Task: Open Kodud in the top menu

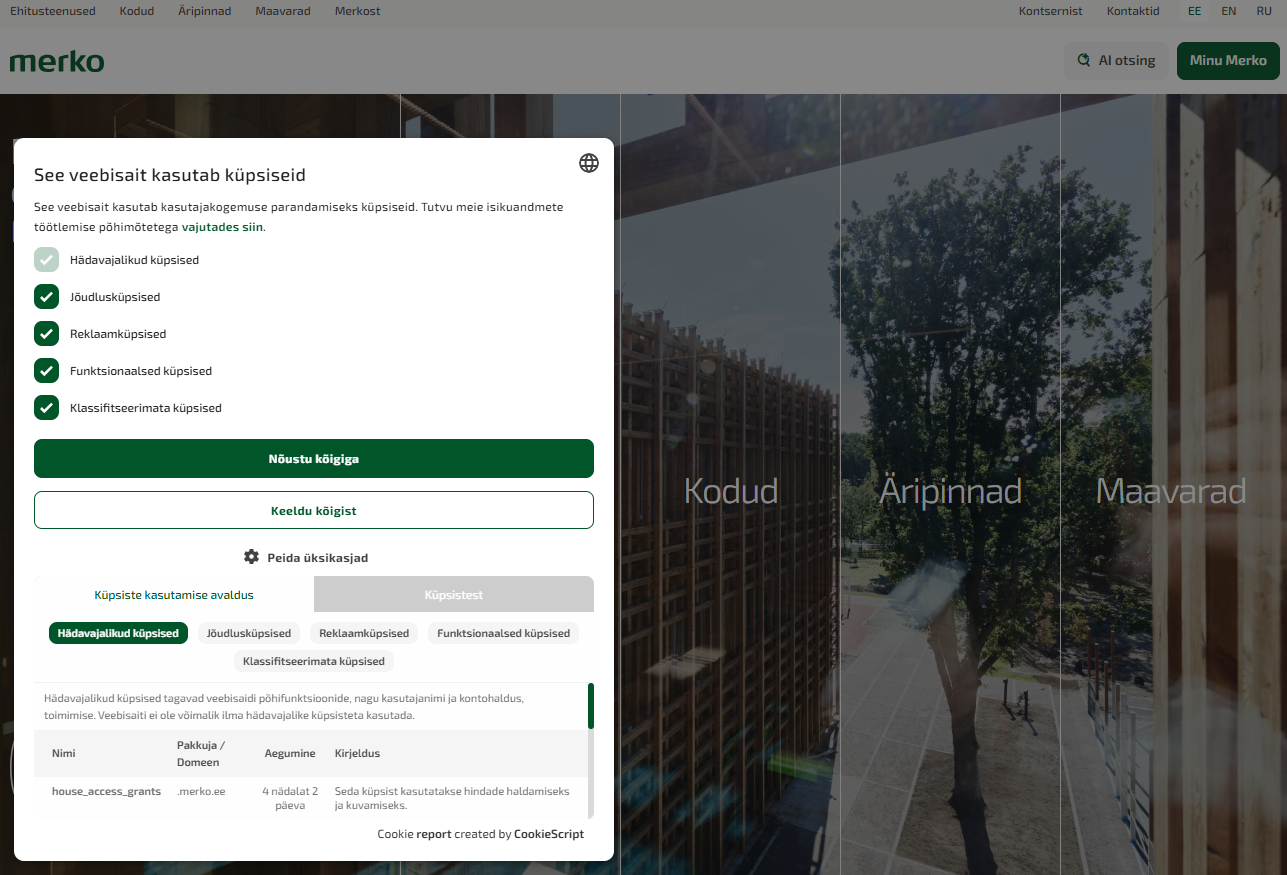Action: [x=137, y=11]
